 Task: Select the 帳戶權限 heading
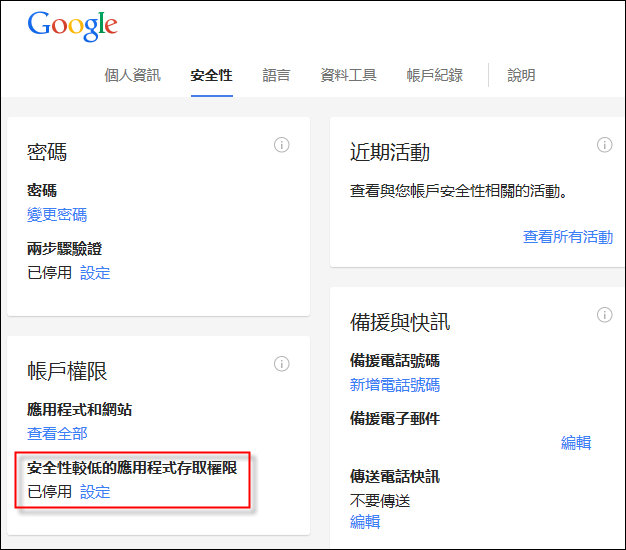click(67, 371)
